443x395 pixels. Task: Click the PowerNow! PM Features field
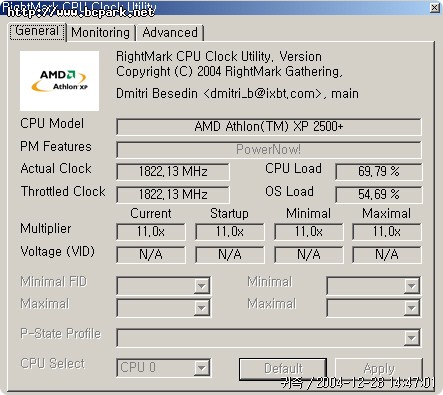[269, 150]
